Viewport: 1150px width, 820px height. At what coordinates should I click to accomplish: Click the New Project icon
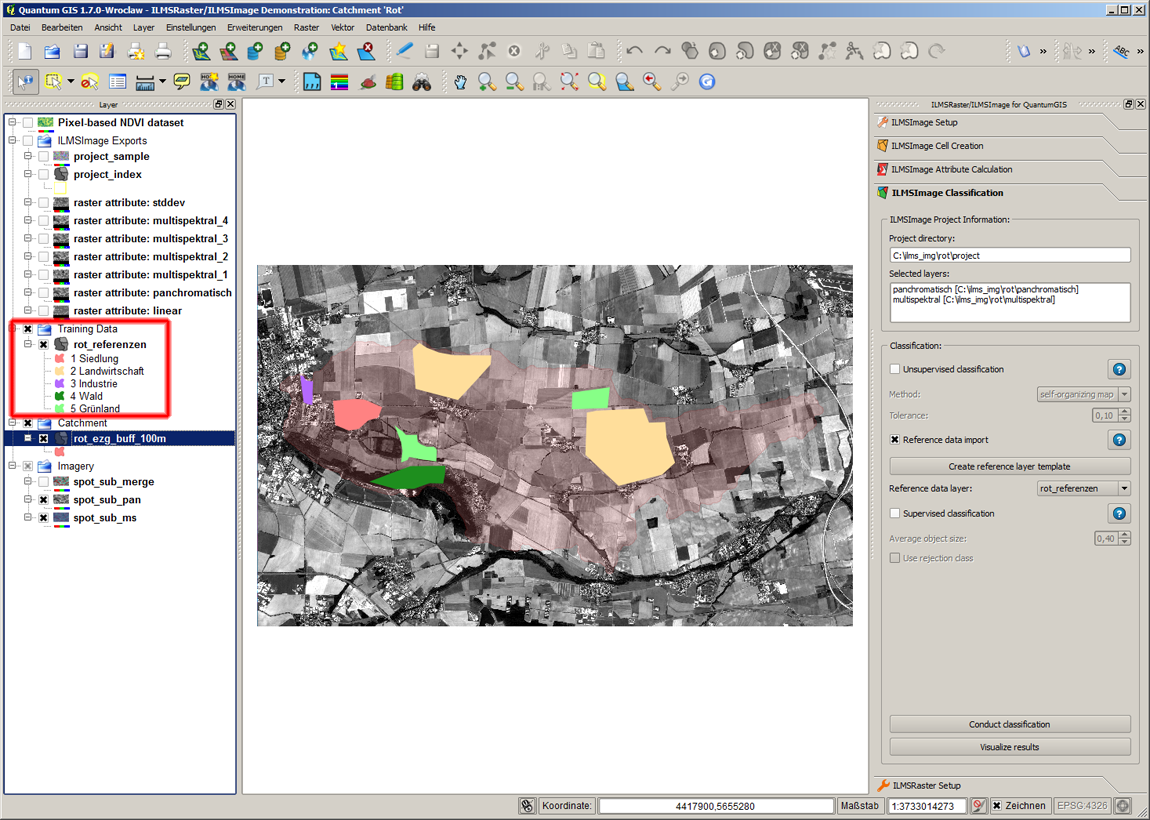coord(25,51)
